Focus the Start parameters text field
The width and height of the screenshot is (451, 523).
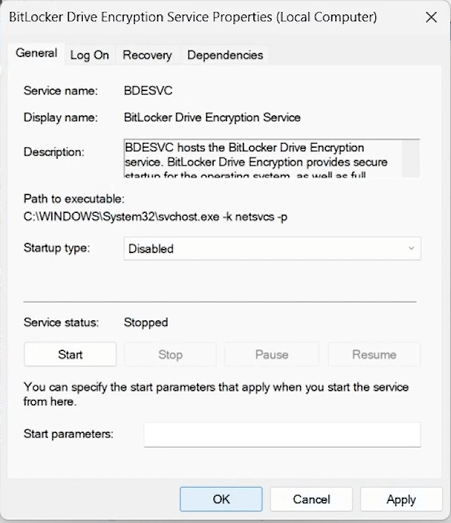click(282, 435)
